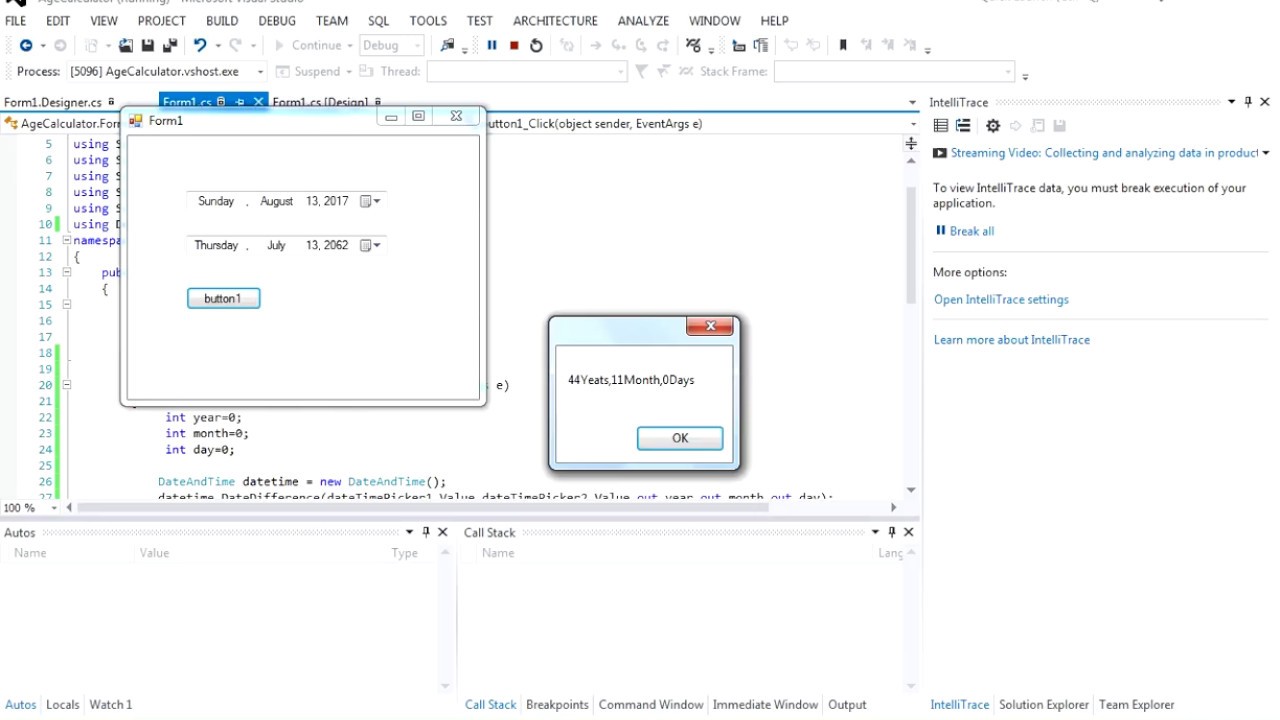The image size is (1280, 720).
Task: Click button1 on Form1
Action: tap(223, 298)
